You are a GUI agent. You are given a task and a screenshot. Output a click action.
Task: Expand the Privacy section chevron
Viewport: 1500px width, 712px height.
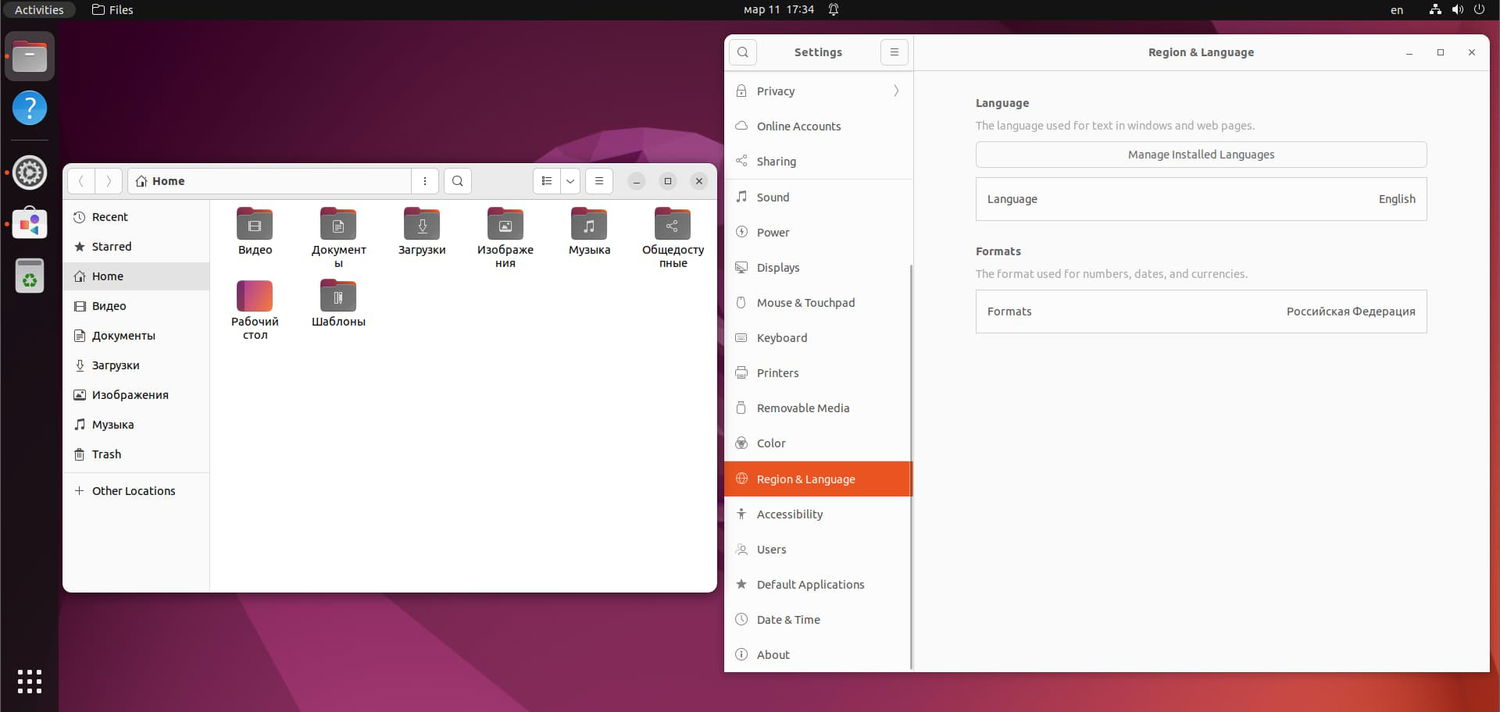[x=896, y=91]
